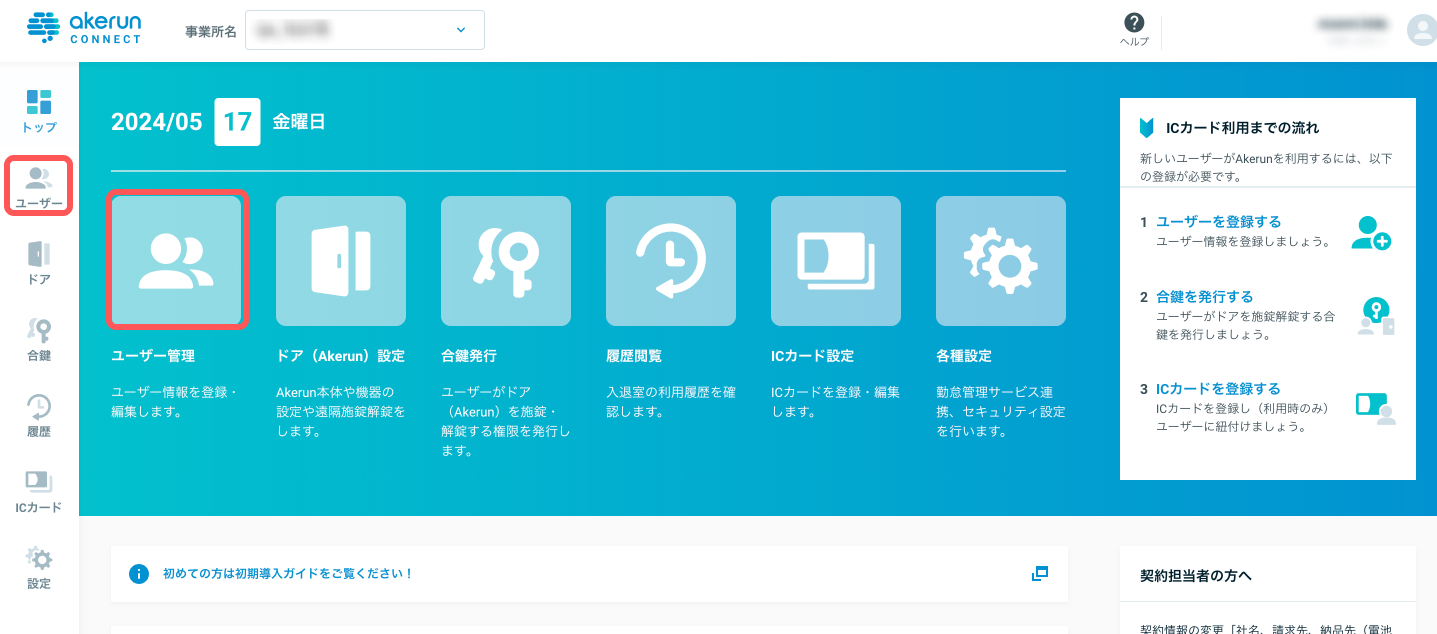Open ユーザーを登録する link

pos(1218,222)
